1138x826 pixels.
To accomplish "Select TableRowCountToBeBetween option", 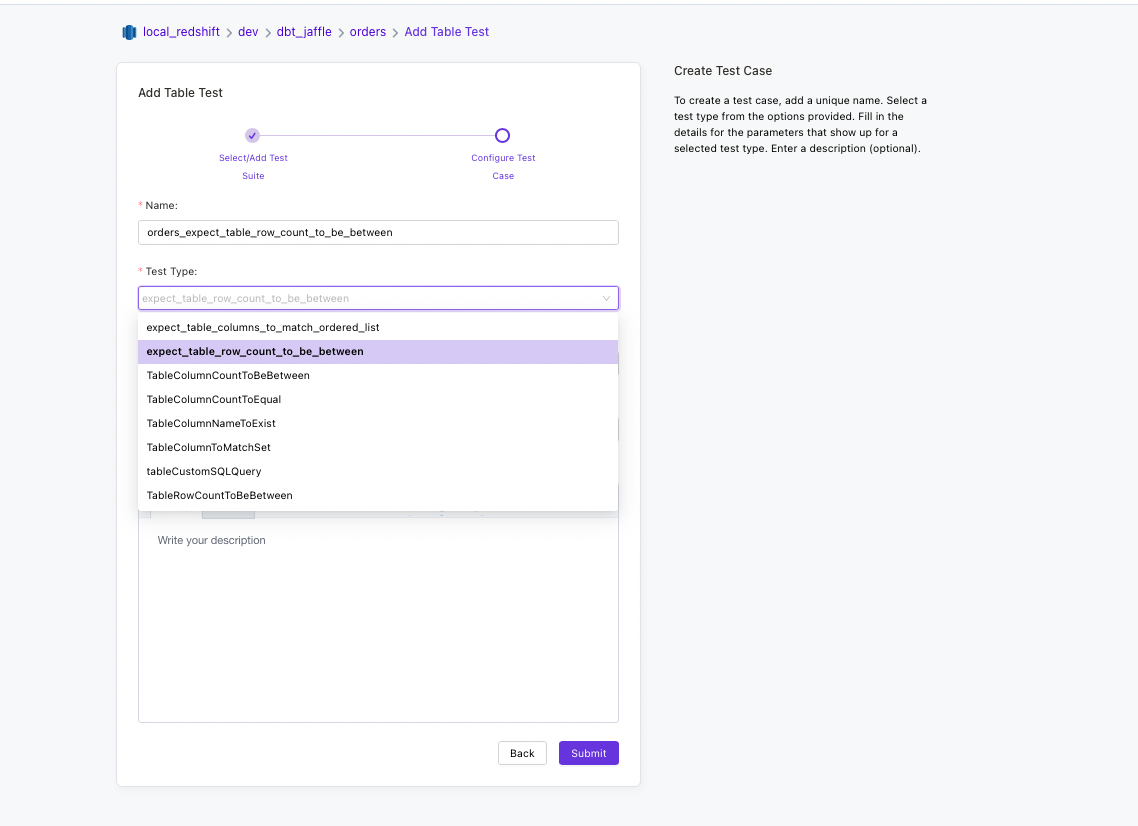I will (378, 495).
